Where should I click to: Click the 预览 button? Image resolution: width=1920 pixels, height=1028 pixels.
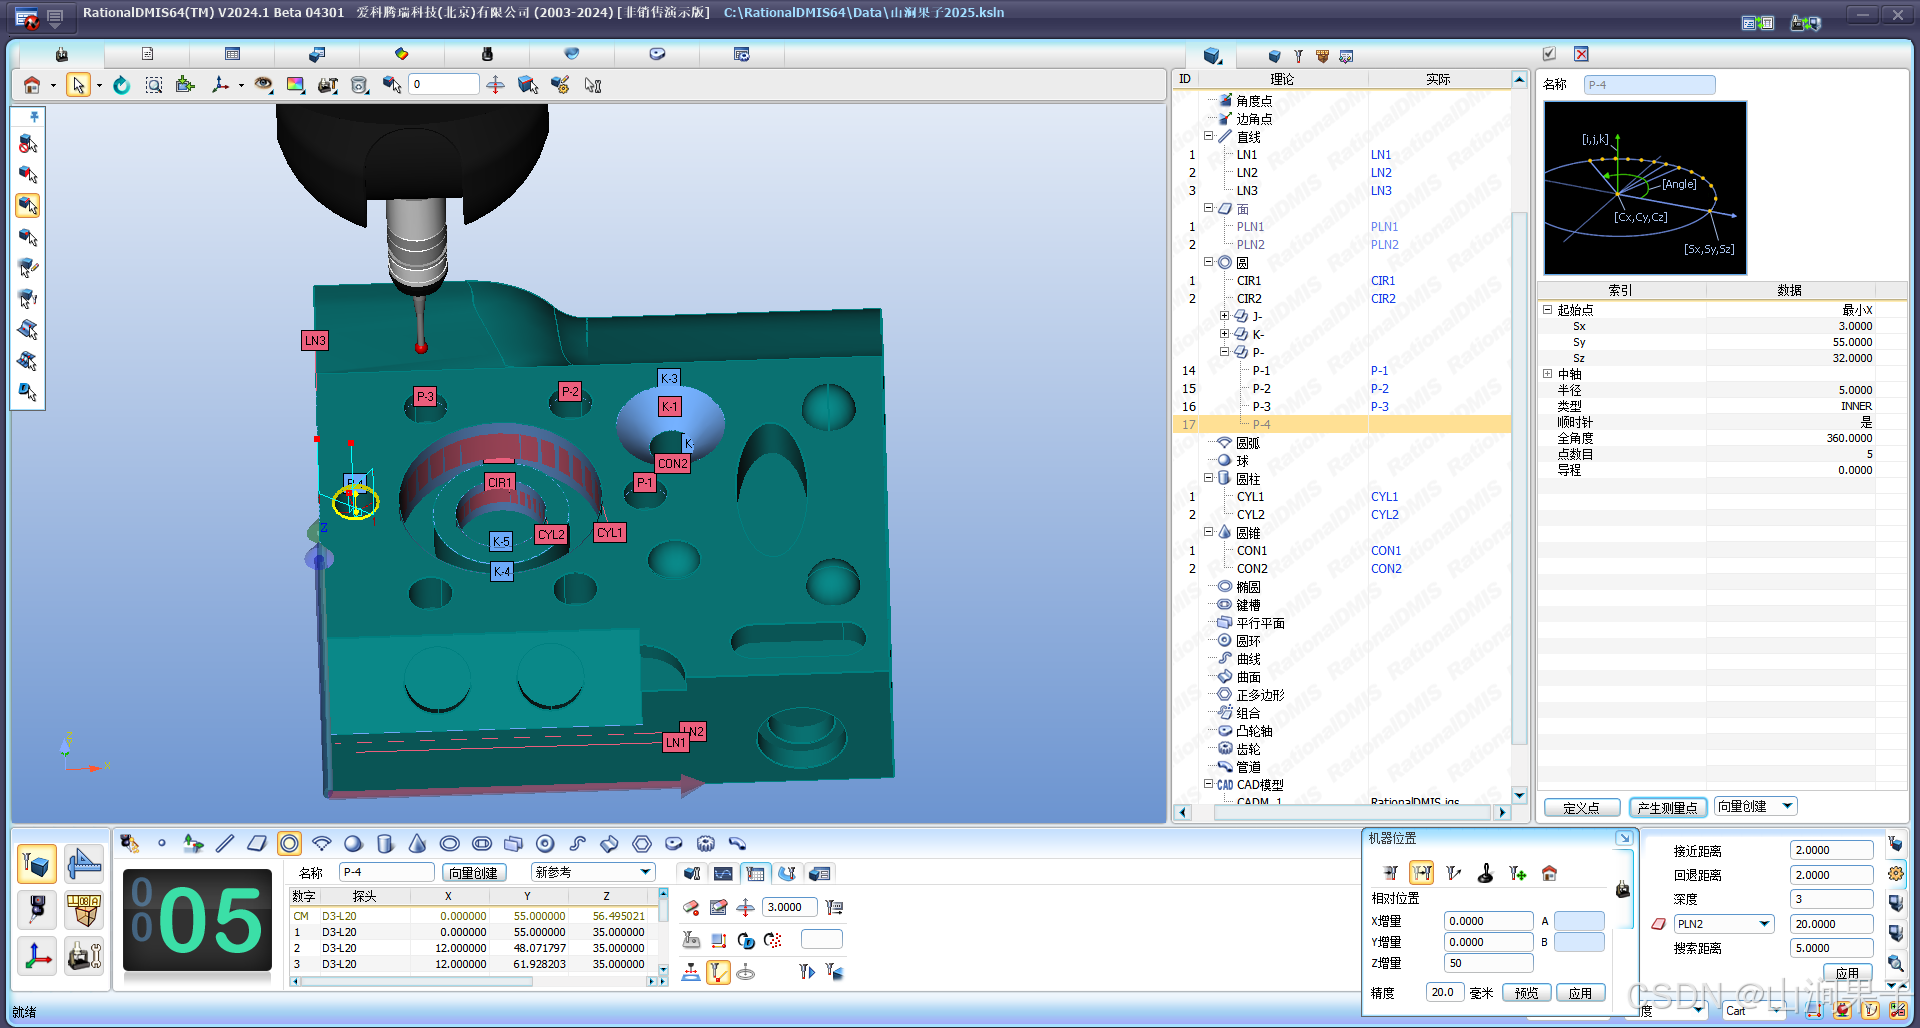1526,993
